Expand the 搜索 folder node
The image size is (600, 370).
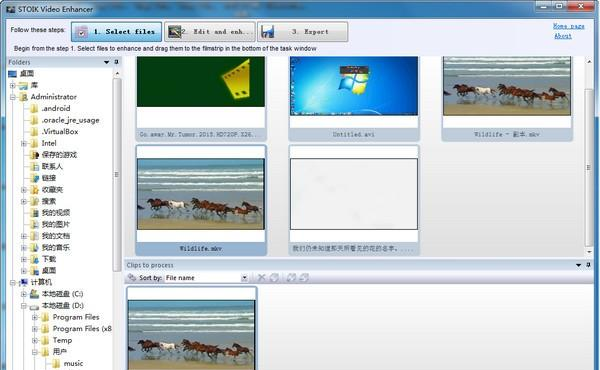24,201
